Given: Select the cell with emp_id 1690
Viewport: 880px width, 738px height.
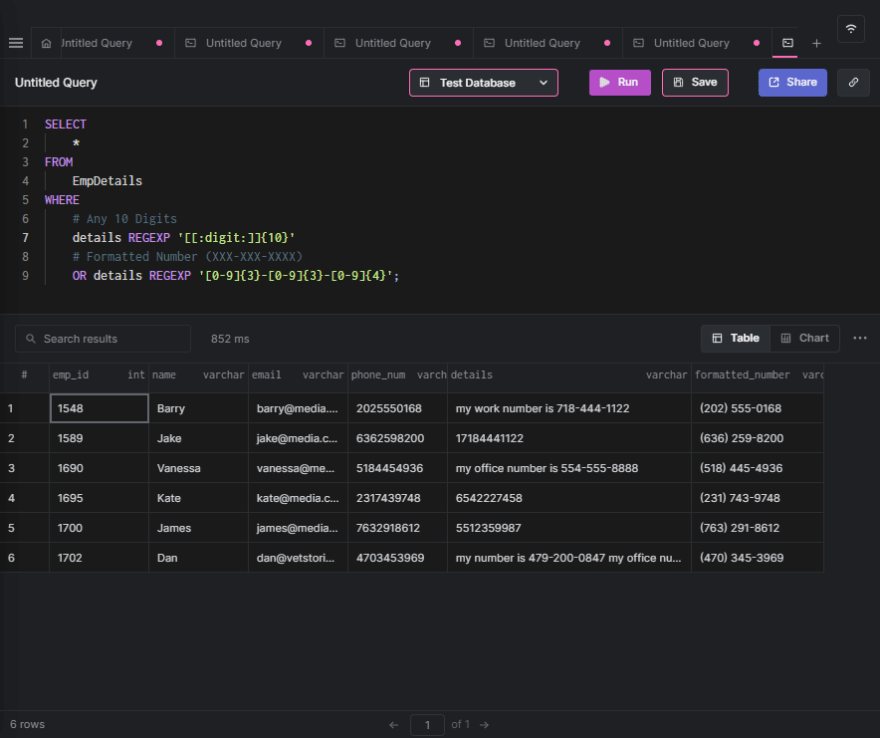Looking at the screenshot, I should [x=99, y=468].
